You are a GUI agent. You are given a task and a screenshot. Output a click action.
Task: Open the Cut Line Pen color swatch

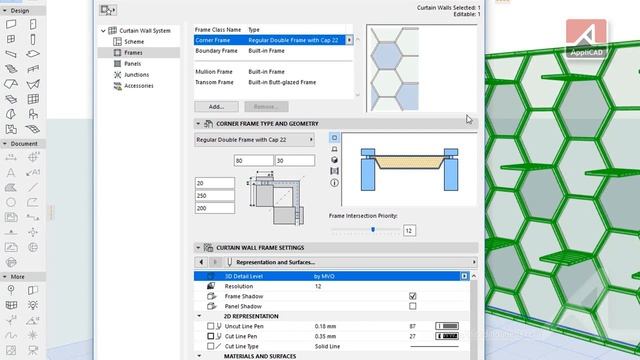(x=447, y=336)
